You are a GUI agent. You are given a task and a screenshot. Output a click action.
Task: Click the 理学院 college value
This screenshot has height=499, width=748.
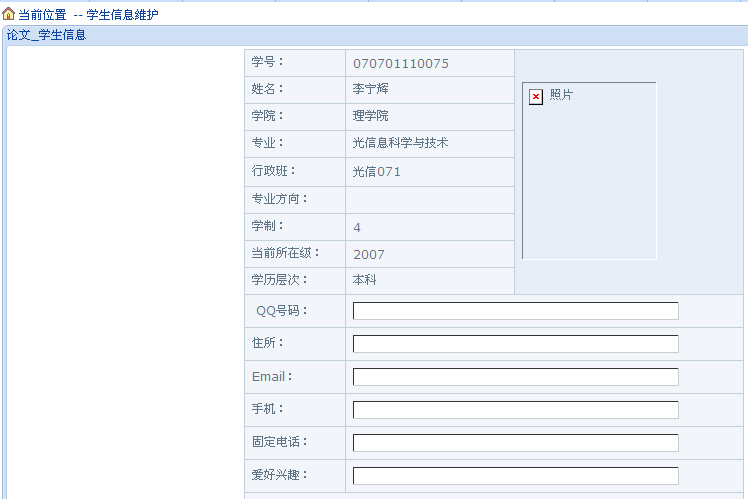pyautogui.click(x=370, y=116)
